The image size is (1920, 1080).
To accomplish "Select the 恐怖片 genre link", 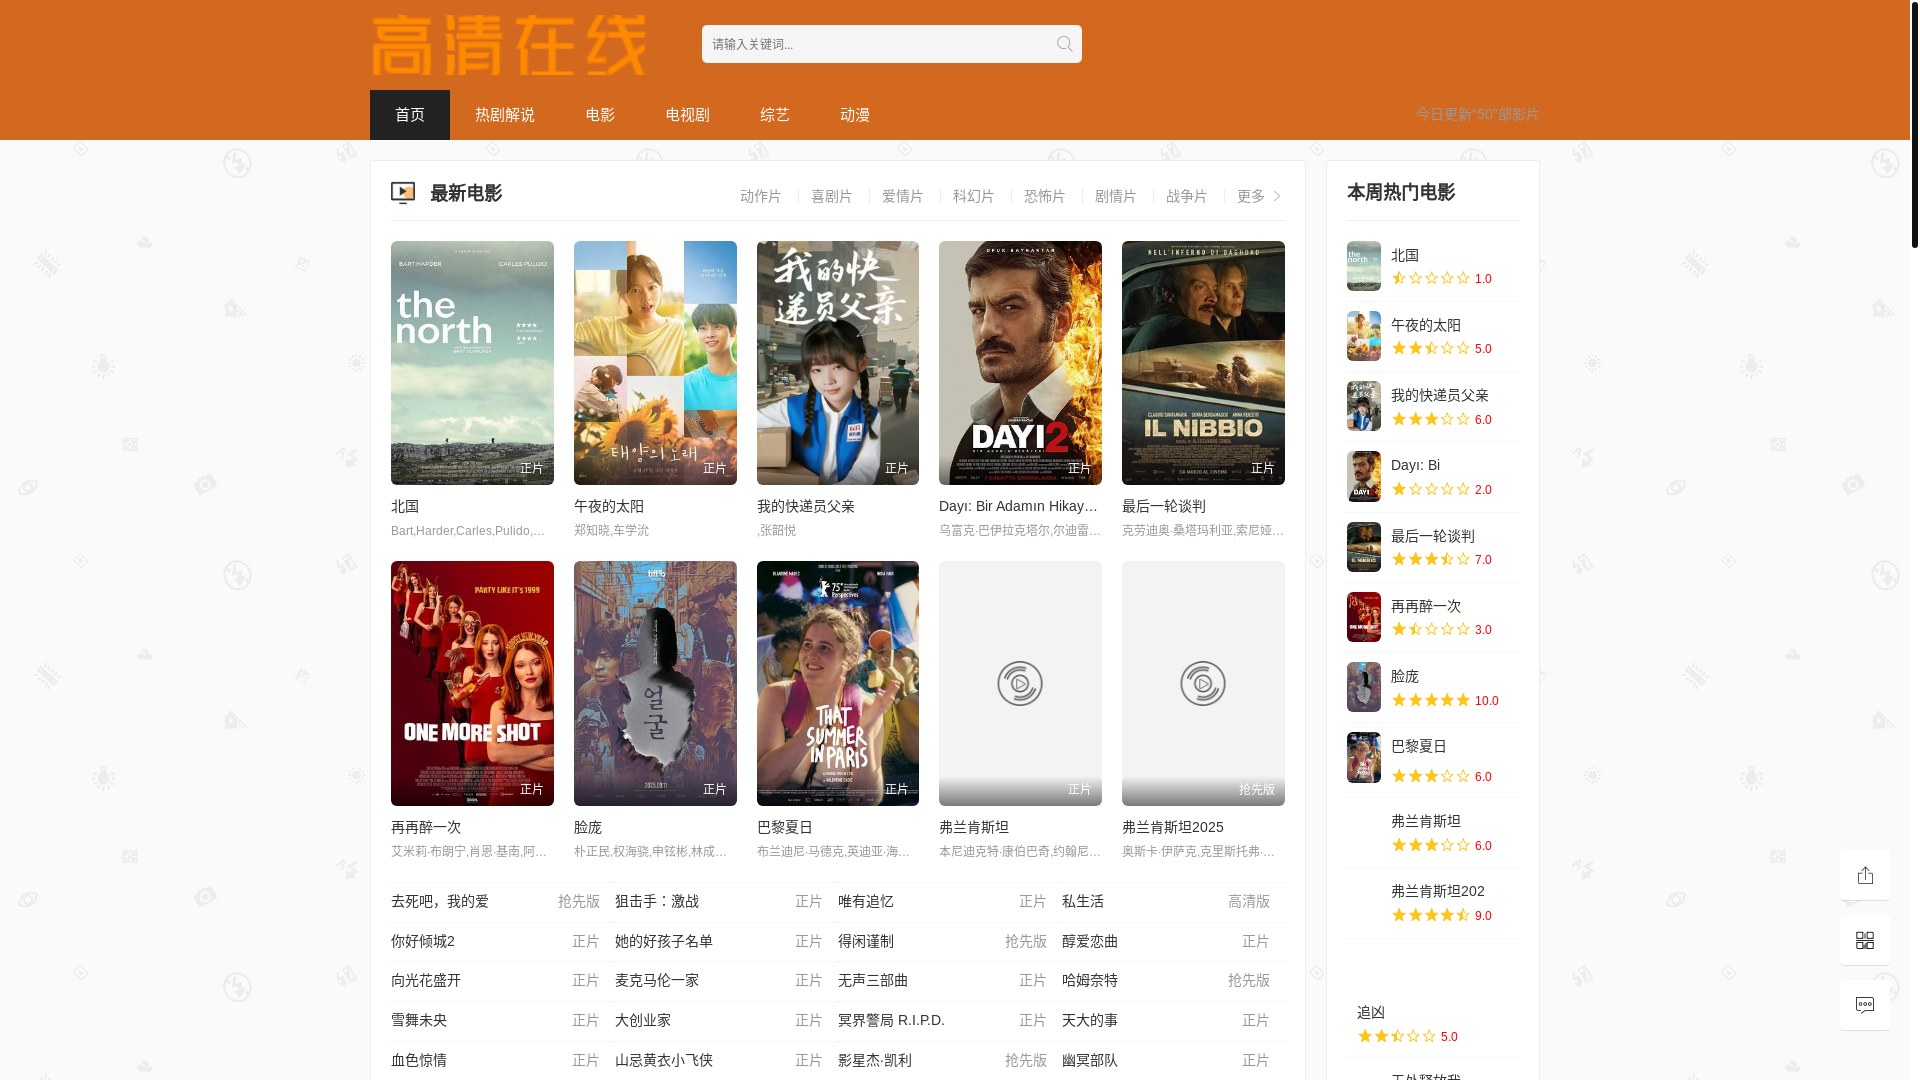I will [x=1044, y=196].
